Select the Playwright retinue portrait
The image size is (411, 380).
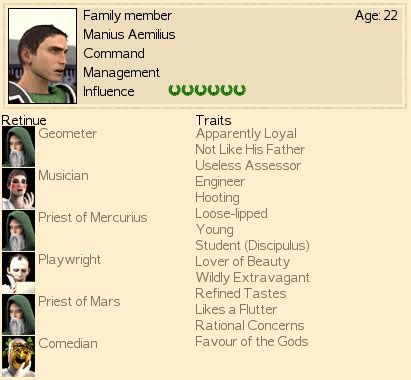pyautogui.click(x=18, y=272)
